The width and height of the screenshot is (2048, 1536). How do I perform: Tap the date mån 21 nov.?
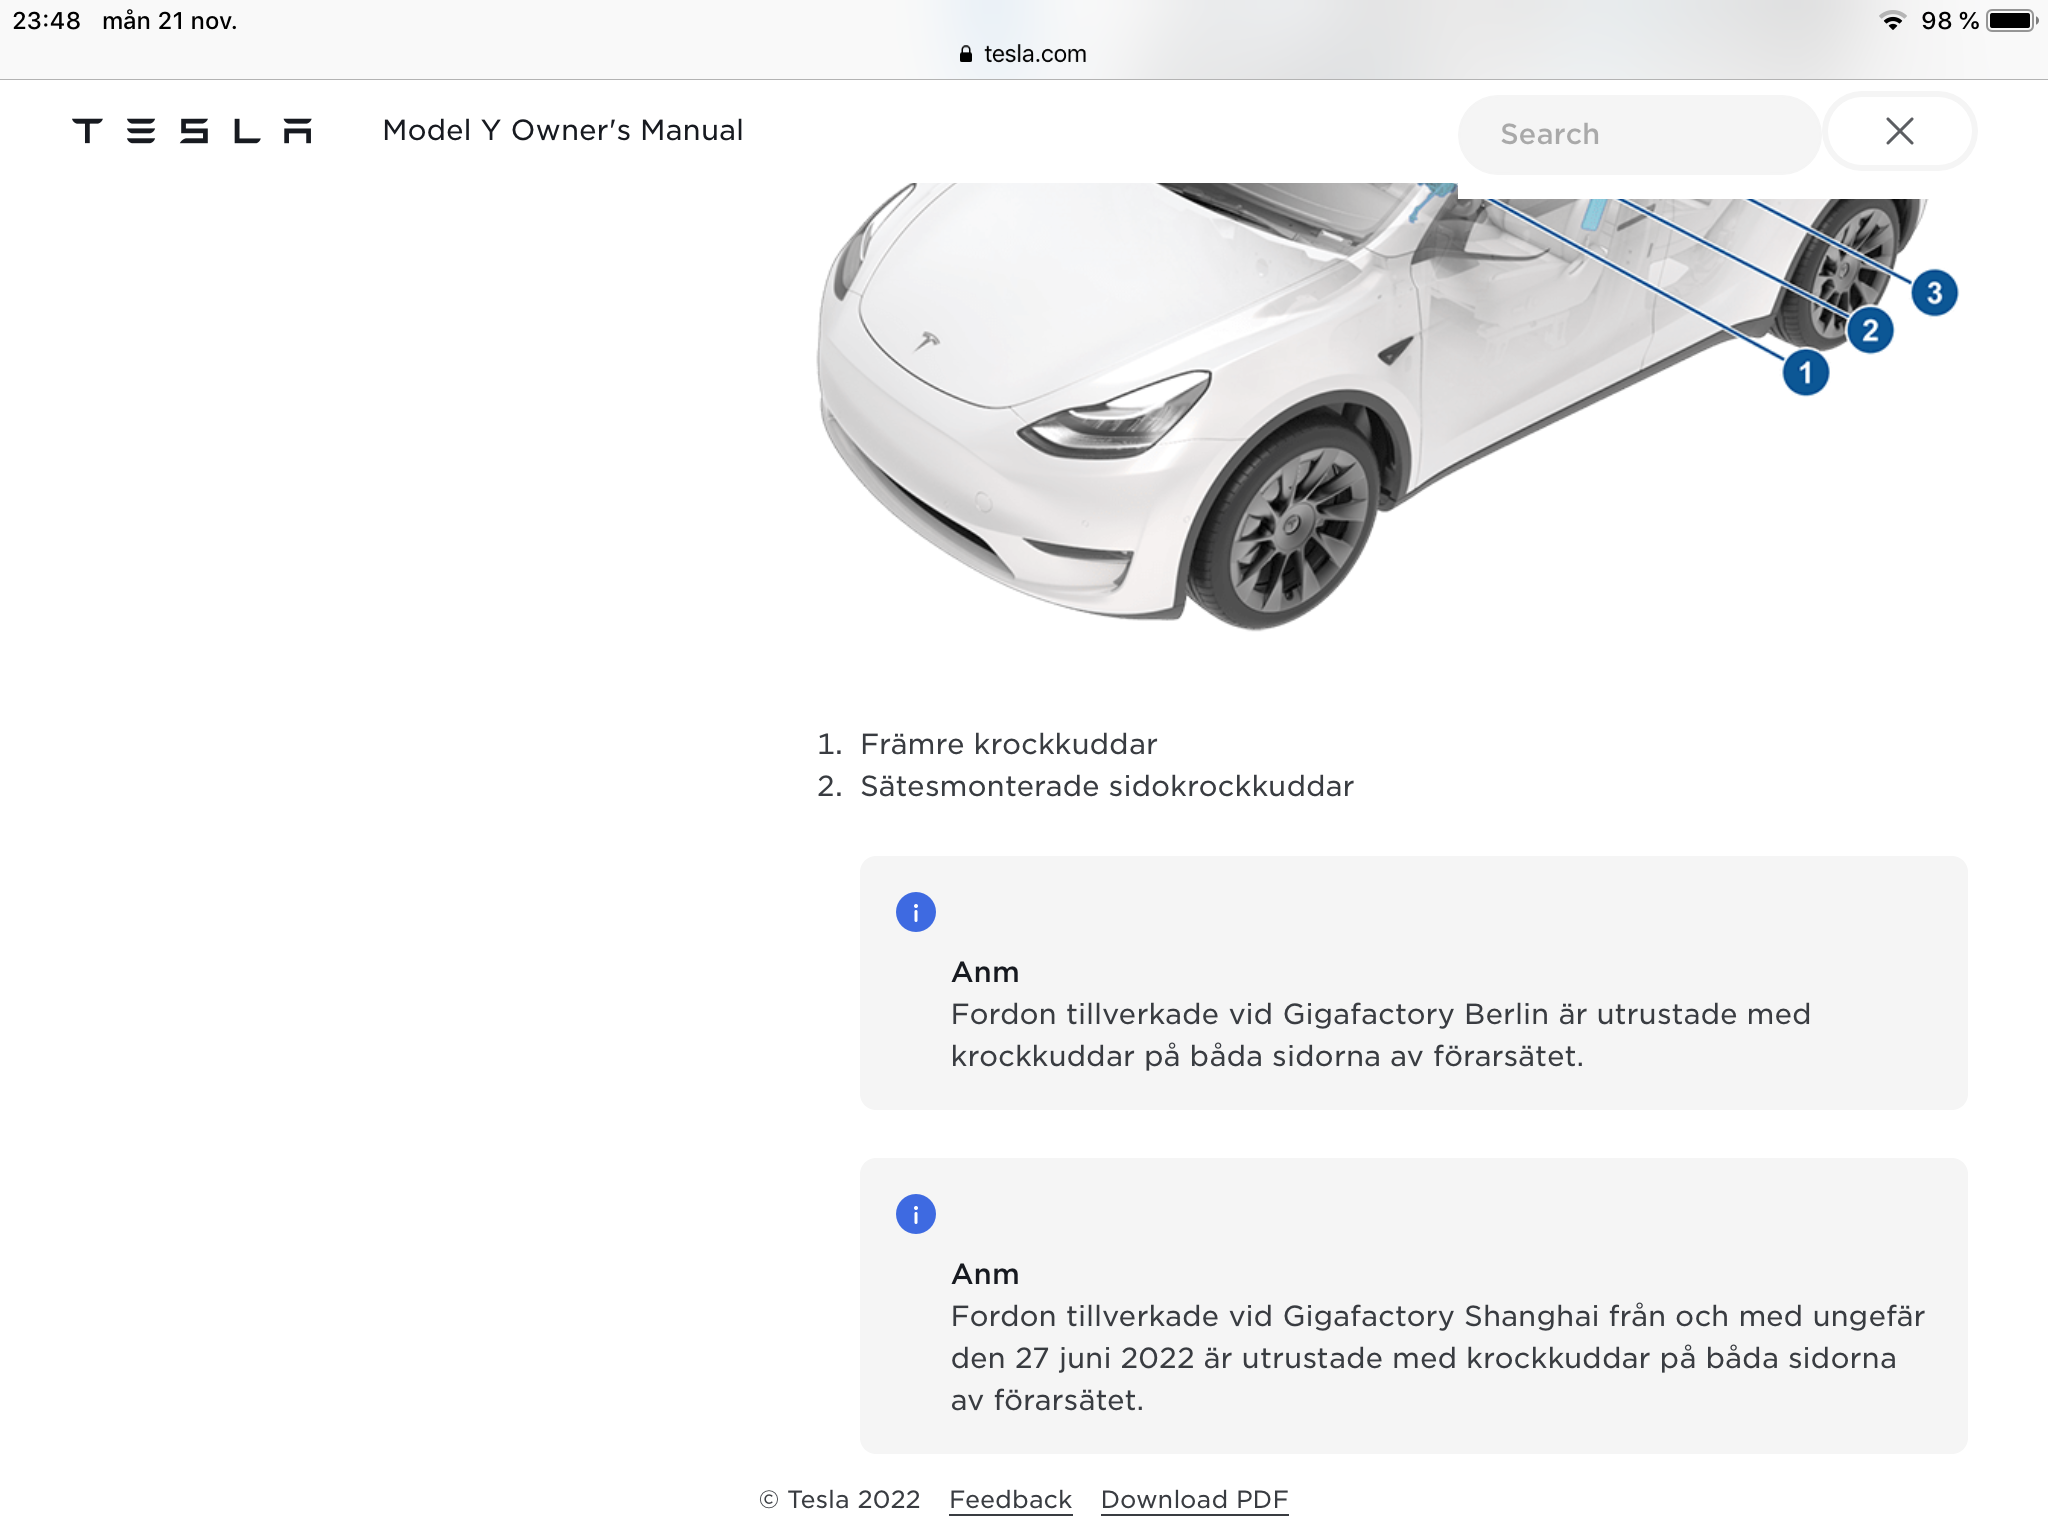coord(170,21)
